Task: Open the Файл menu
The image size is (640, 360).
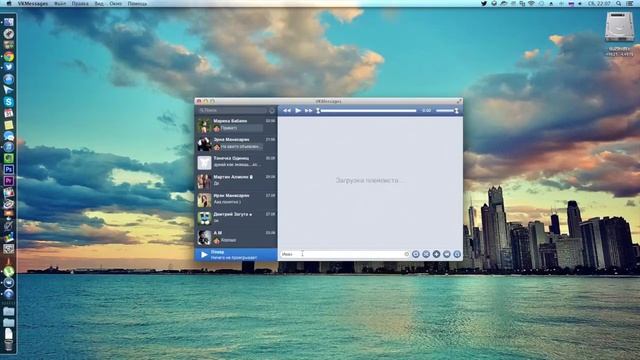Action: 60,3
